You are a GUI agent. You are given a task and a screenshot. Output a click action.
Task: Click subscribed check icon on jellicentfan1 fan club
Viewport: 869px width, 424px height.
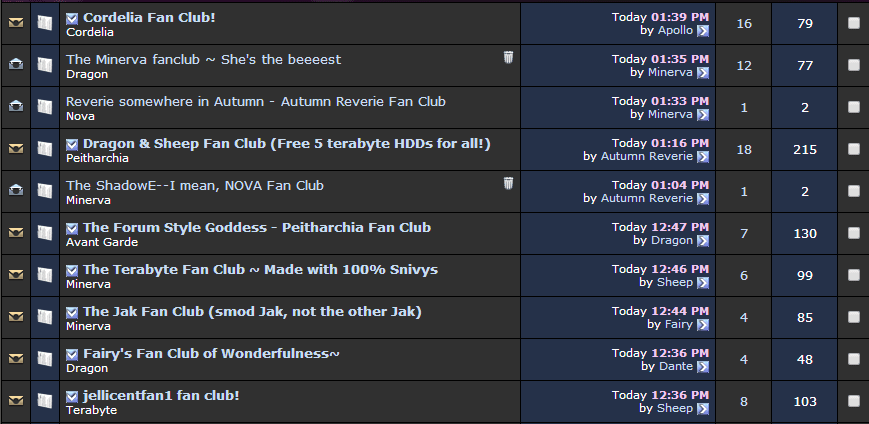coord(72,397)
